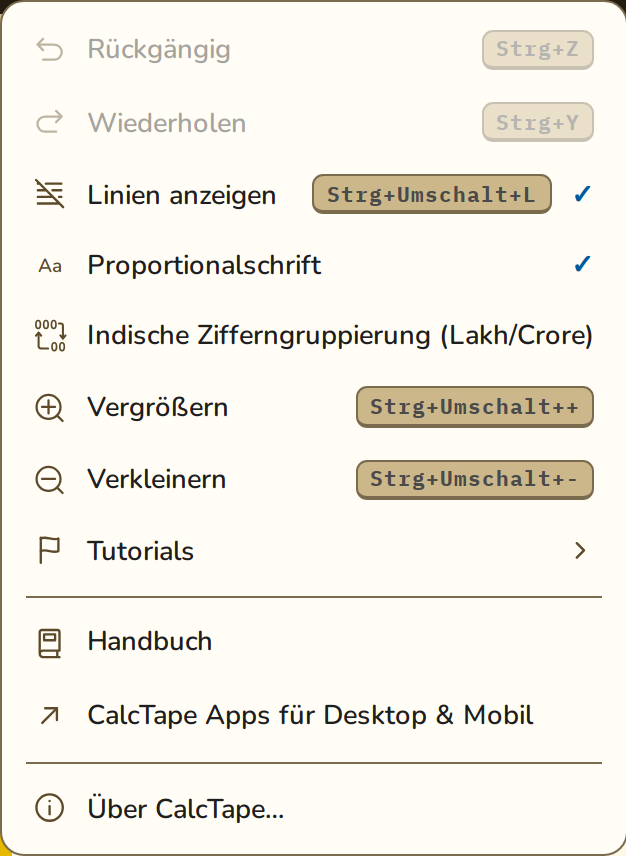Open the Tutorials menu entry
This screenshot has width=626, height=856.
(313, 550)
